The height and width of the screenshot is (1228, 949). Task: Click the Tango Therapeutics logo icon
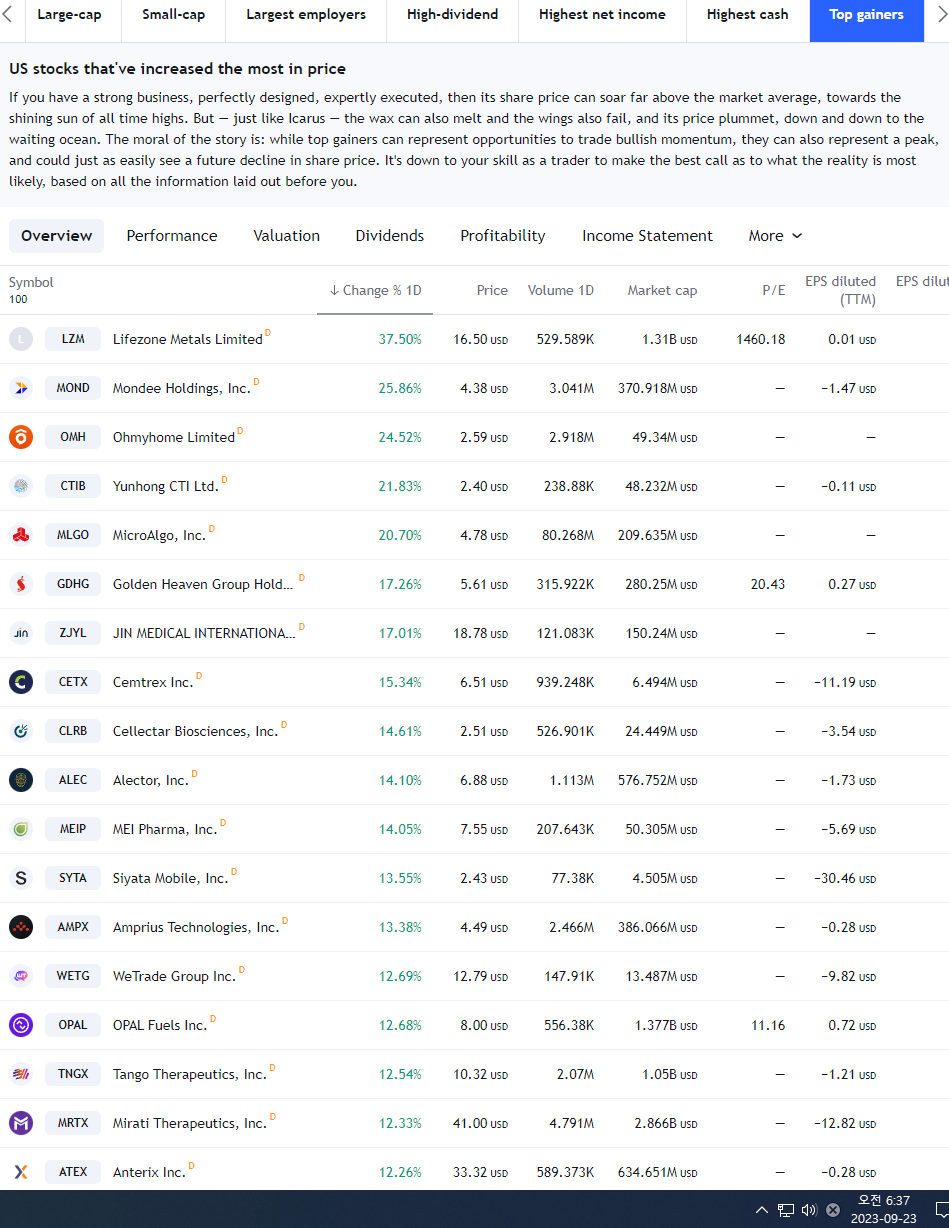pos(21,1074)
